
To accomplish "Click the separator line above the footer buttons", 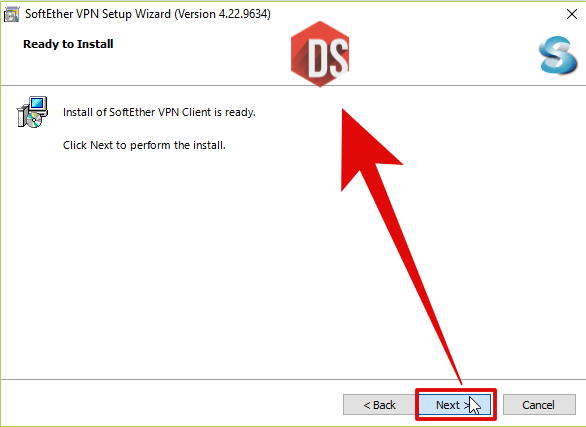I will coord(293,380).
